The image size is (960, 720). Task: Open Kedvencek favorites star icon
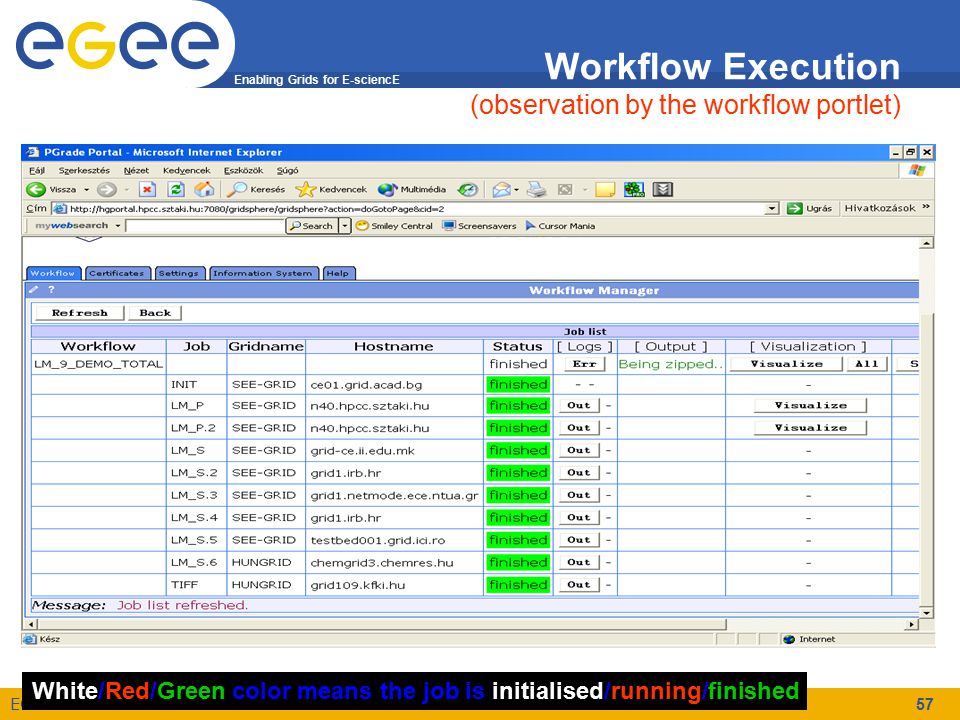pyautogui.click(x=305, y=190)
